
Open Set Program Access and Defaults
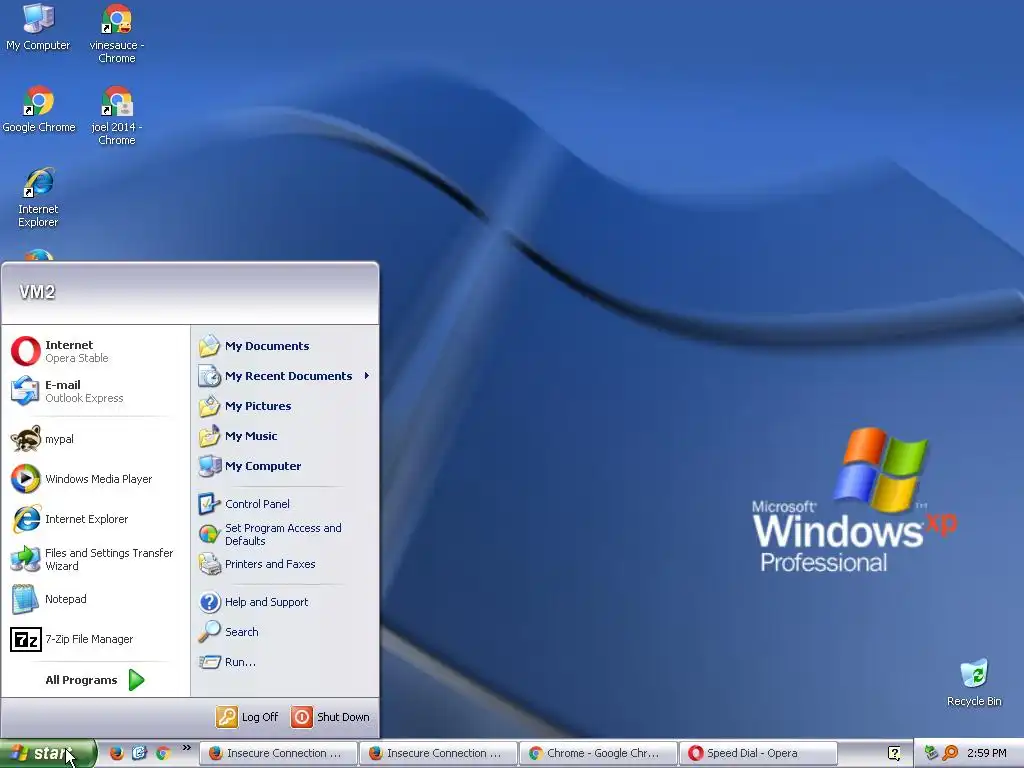tap(285, 534)
